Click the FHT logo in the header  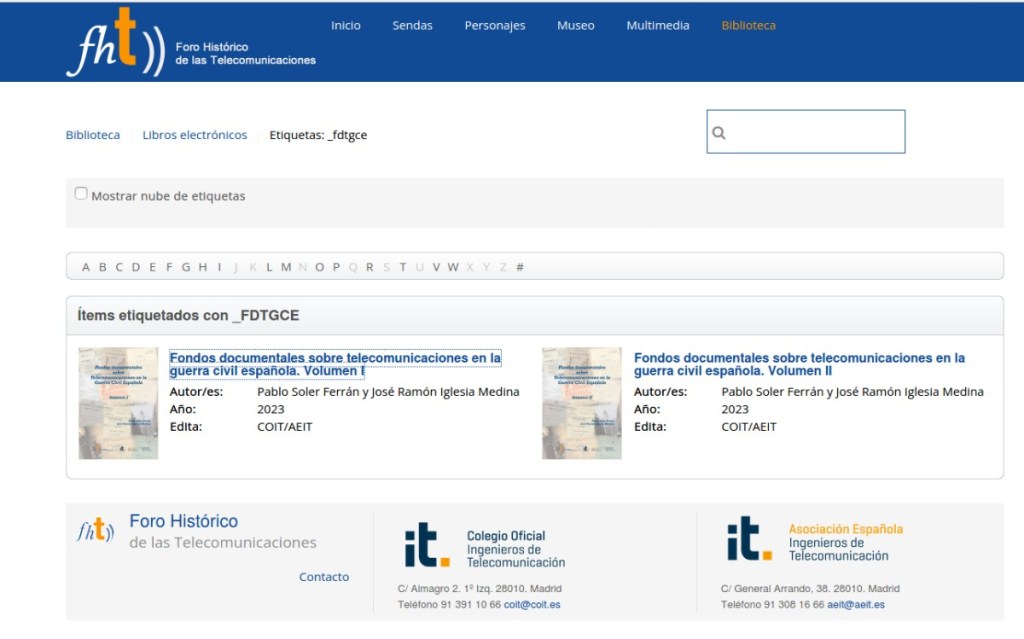point(115,43)
